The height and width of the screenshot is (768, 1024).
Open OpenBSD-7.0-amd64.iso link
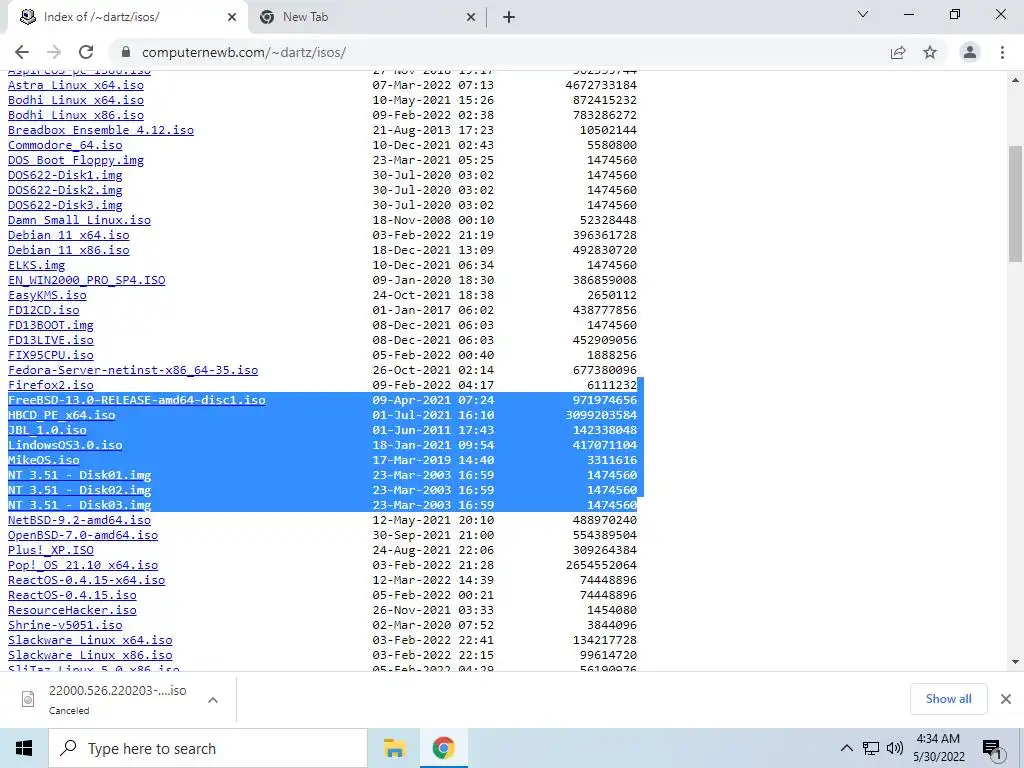(83, 536)
